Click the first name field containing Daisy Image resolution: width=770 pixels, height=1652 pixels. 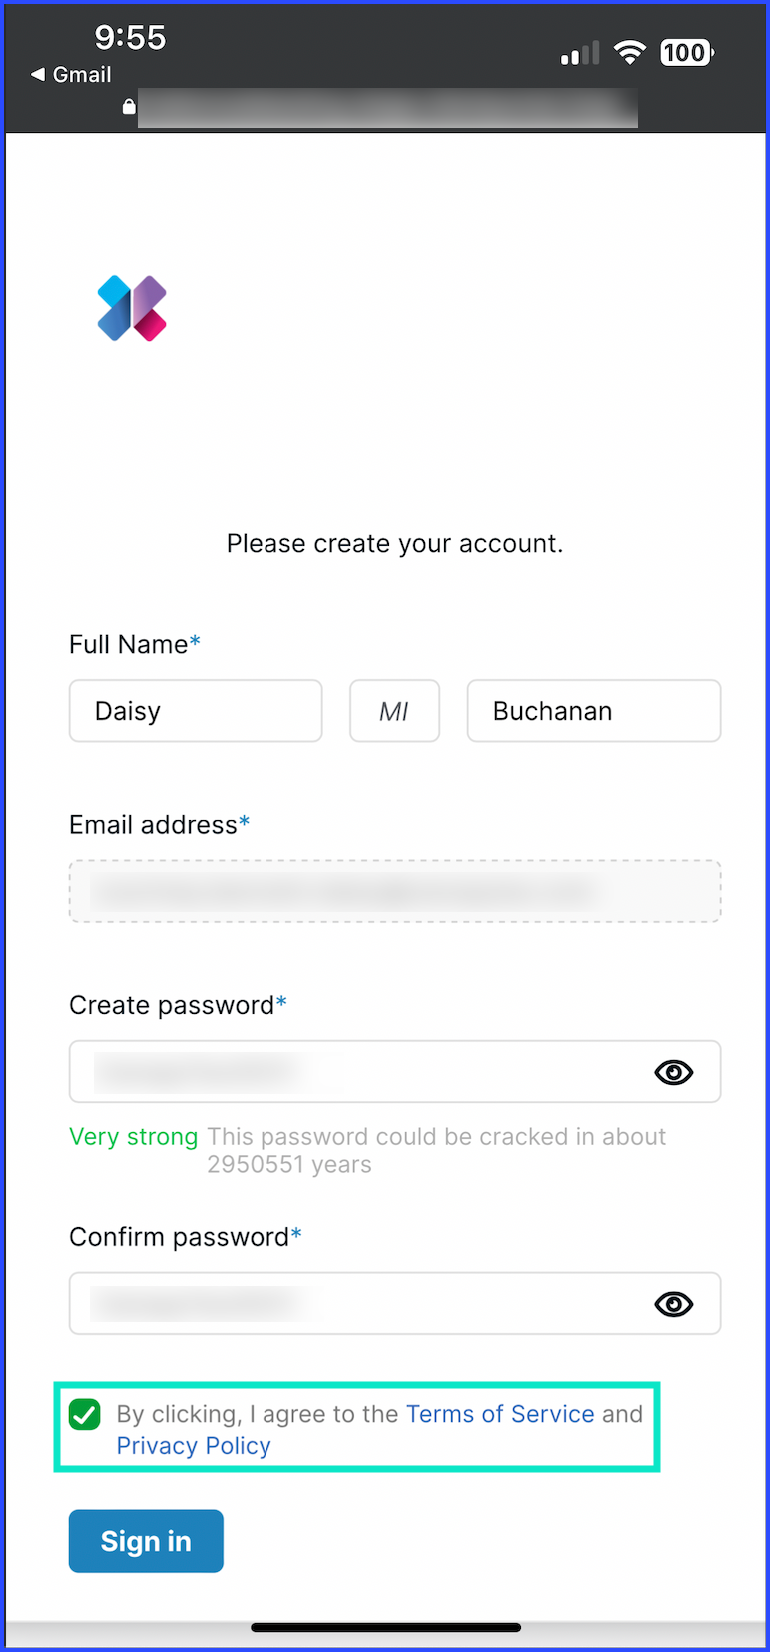[195, 711]
